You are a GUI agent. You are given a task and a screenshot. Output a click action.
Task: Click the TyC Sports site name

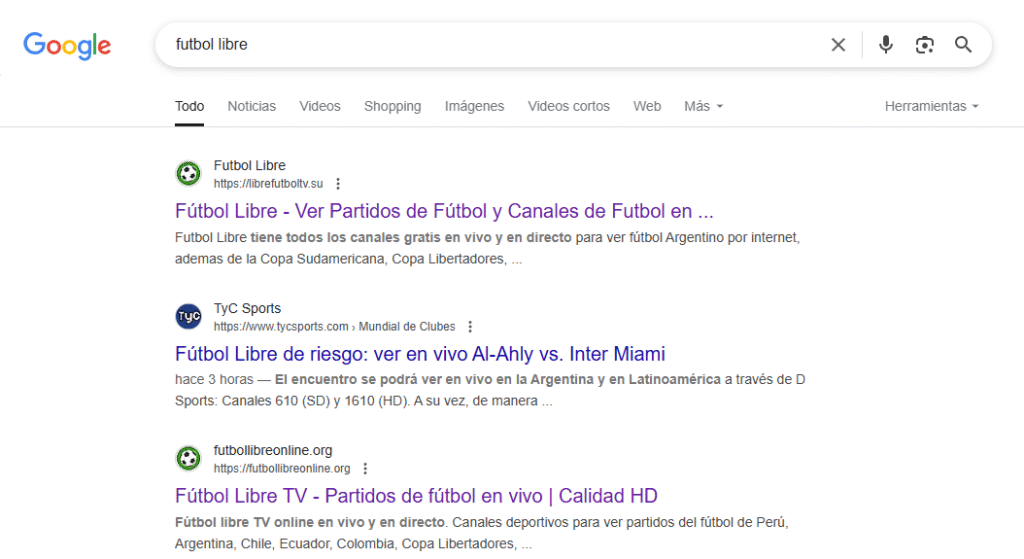click(x=247, y=308)
